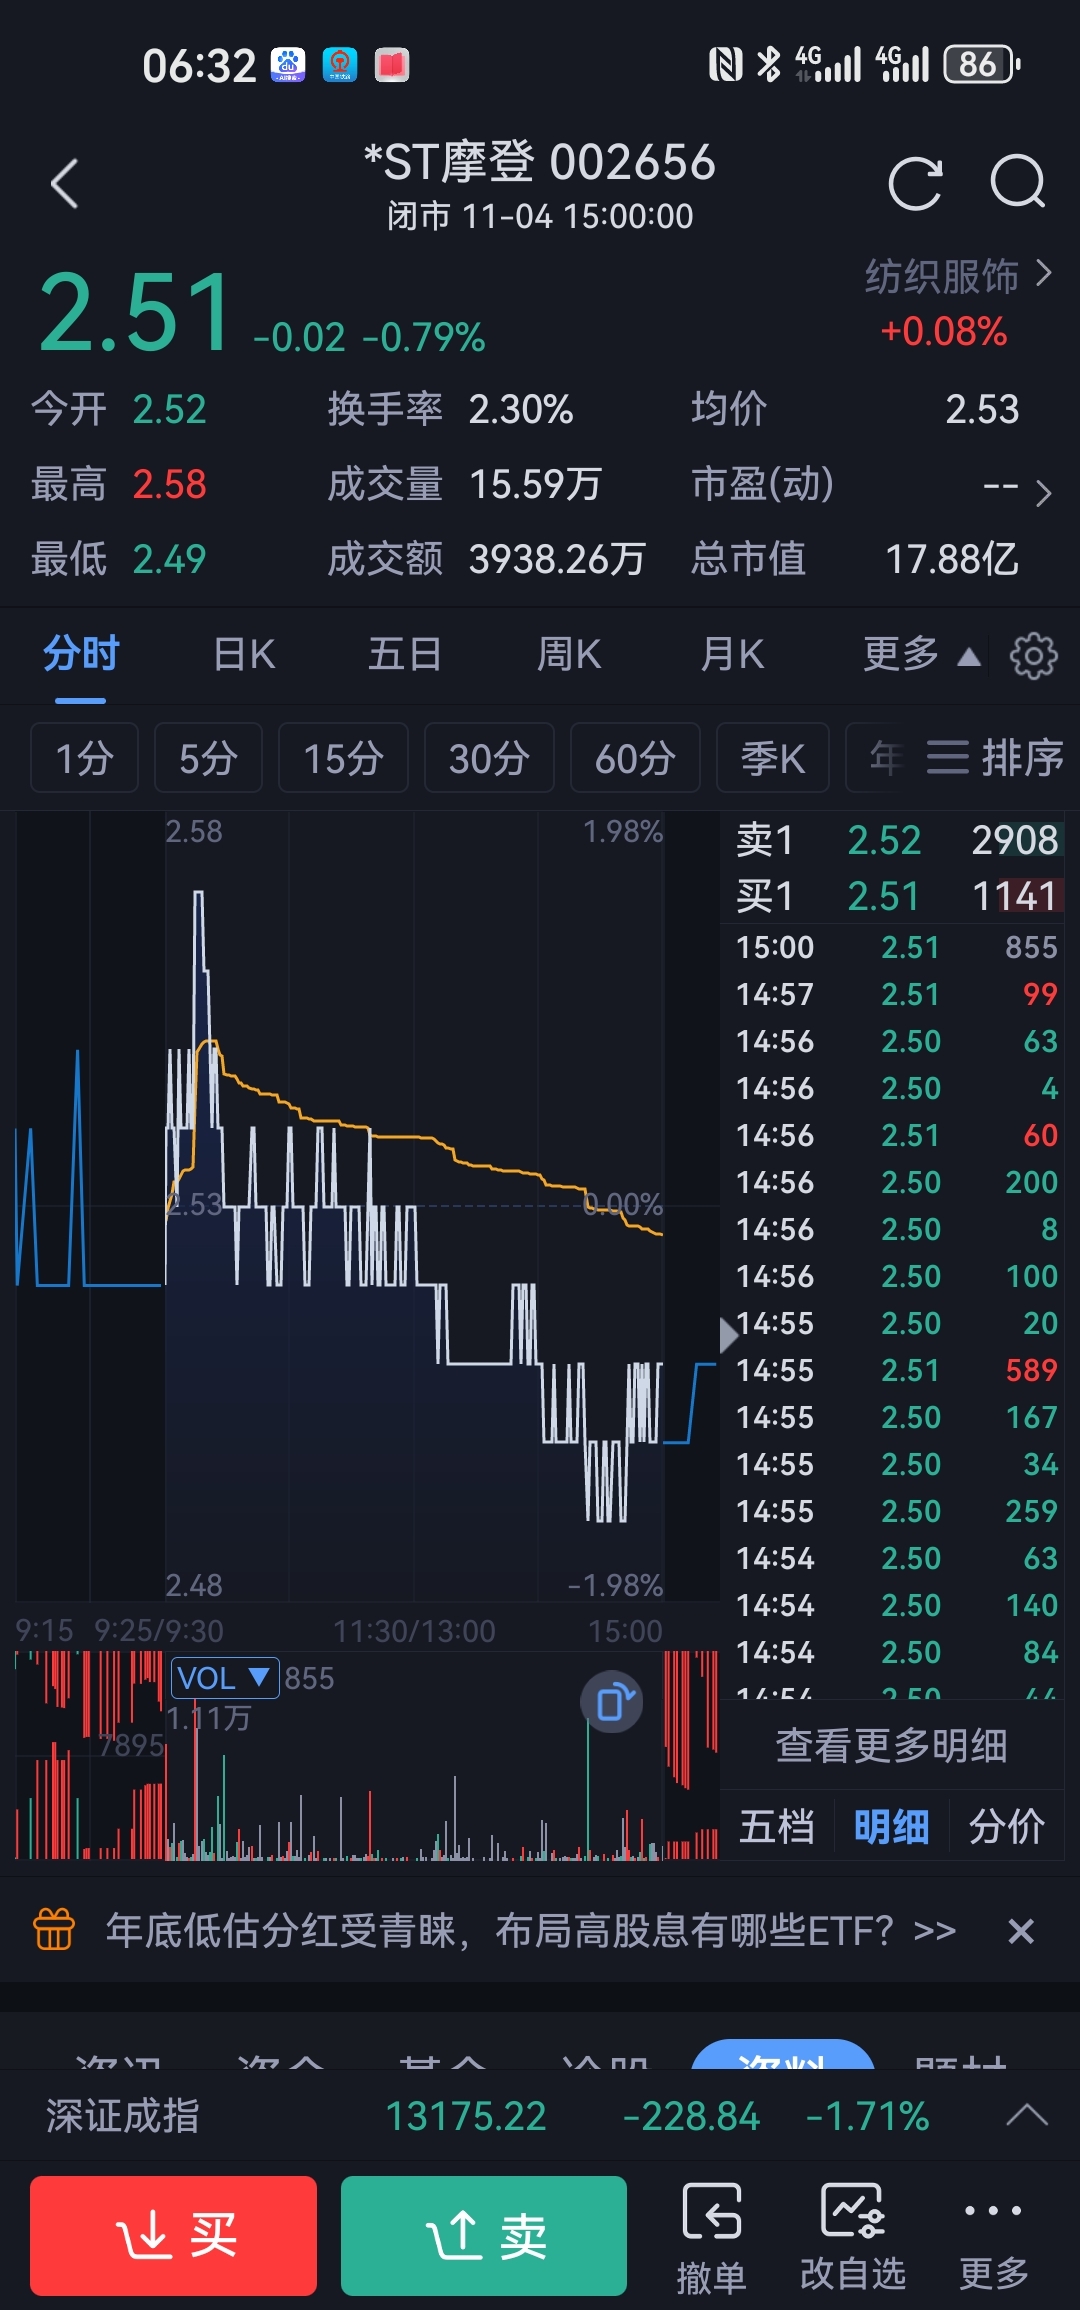Tap the NFC status icon

(x=725, y=65)
